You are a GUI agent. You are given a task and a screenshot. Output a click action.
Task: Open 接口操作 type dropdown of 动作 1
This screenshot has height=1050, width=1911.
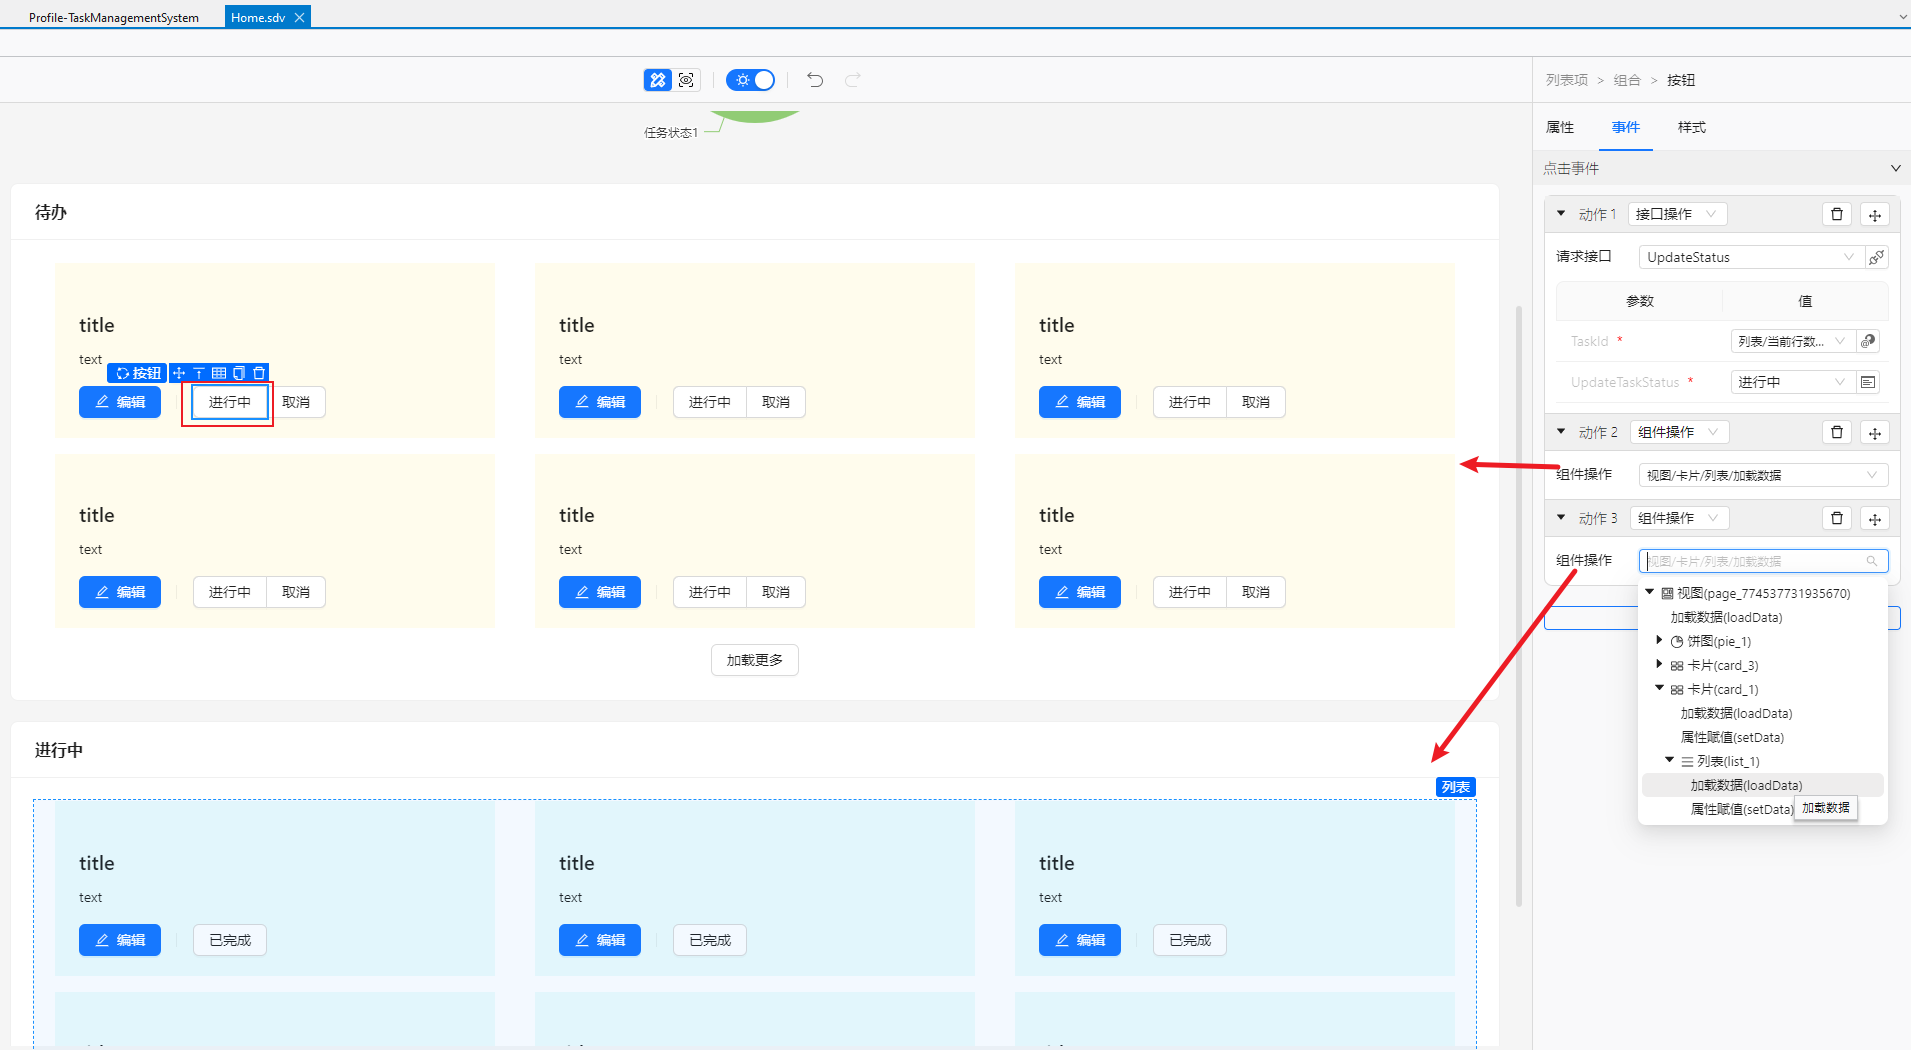[x=1677, y=214]
